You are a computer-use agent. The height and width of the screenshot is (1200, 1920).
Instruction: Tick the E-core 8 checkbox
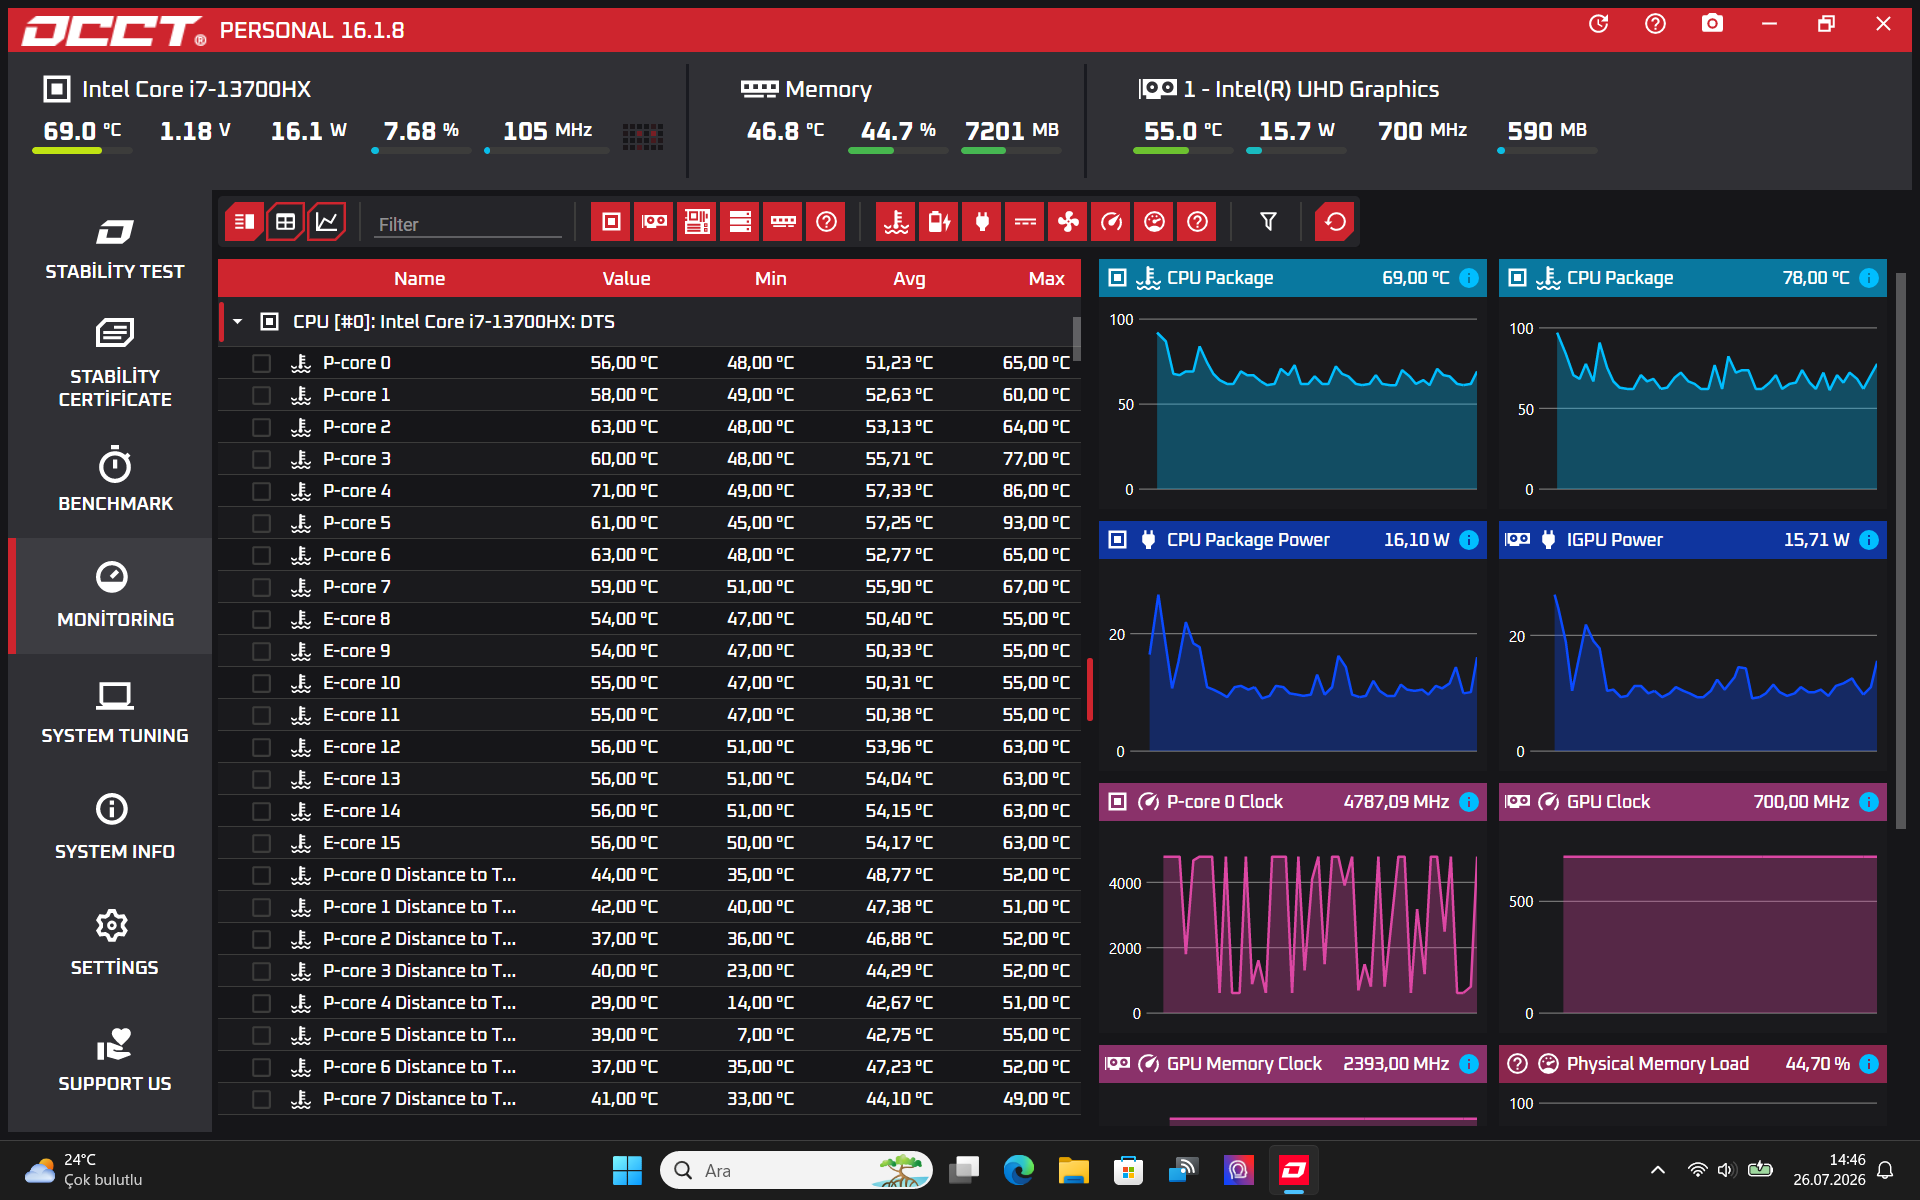pyautogui.click(x=262, y=619)
